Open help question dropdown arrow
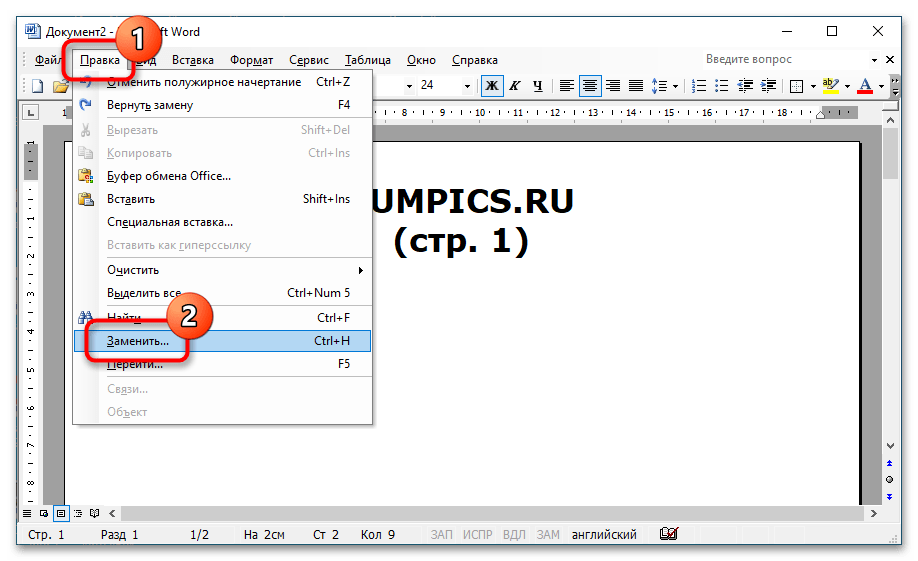This screenshot has width=918, height=561. tap(874, 60)
